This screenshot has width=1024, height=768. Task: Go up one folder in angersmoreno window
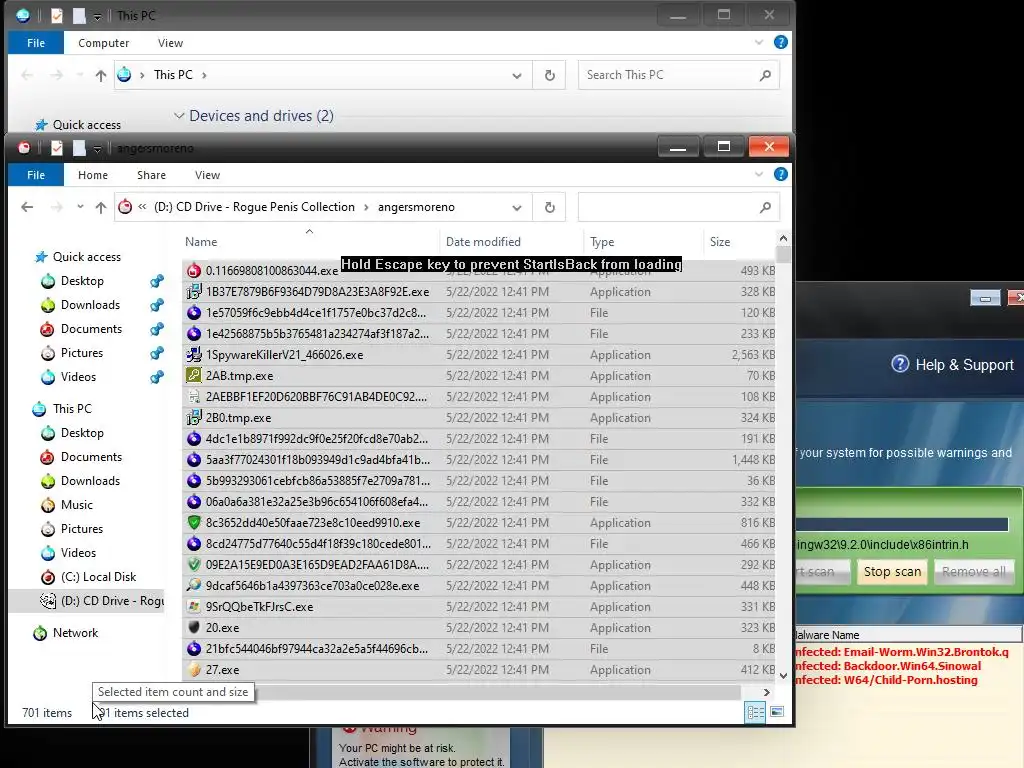pos(101,207)
